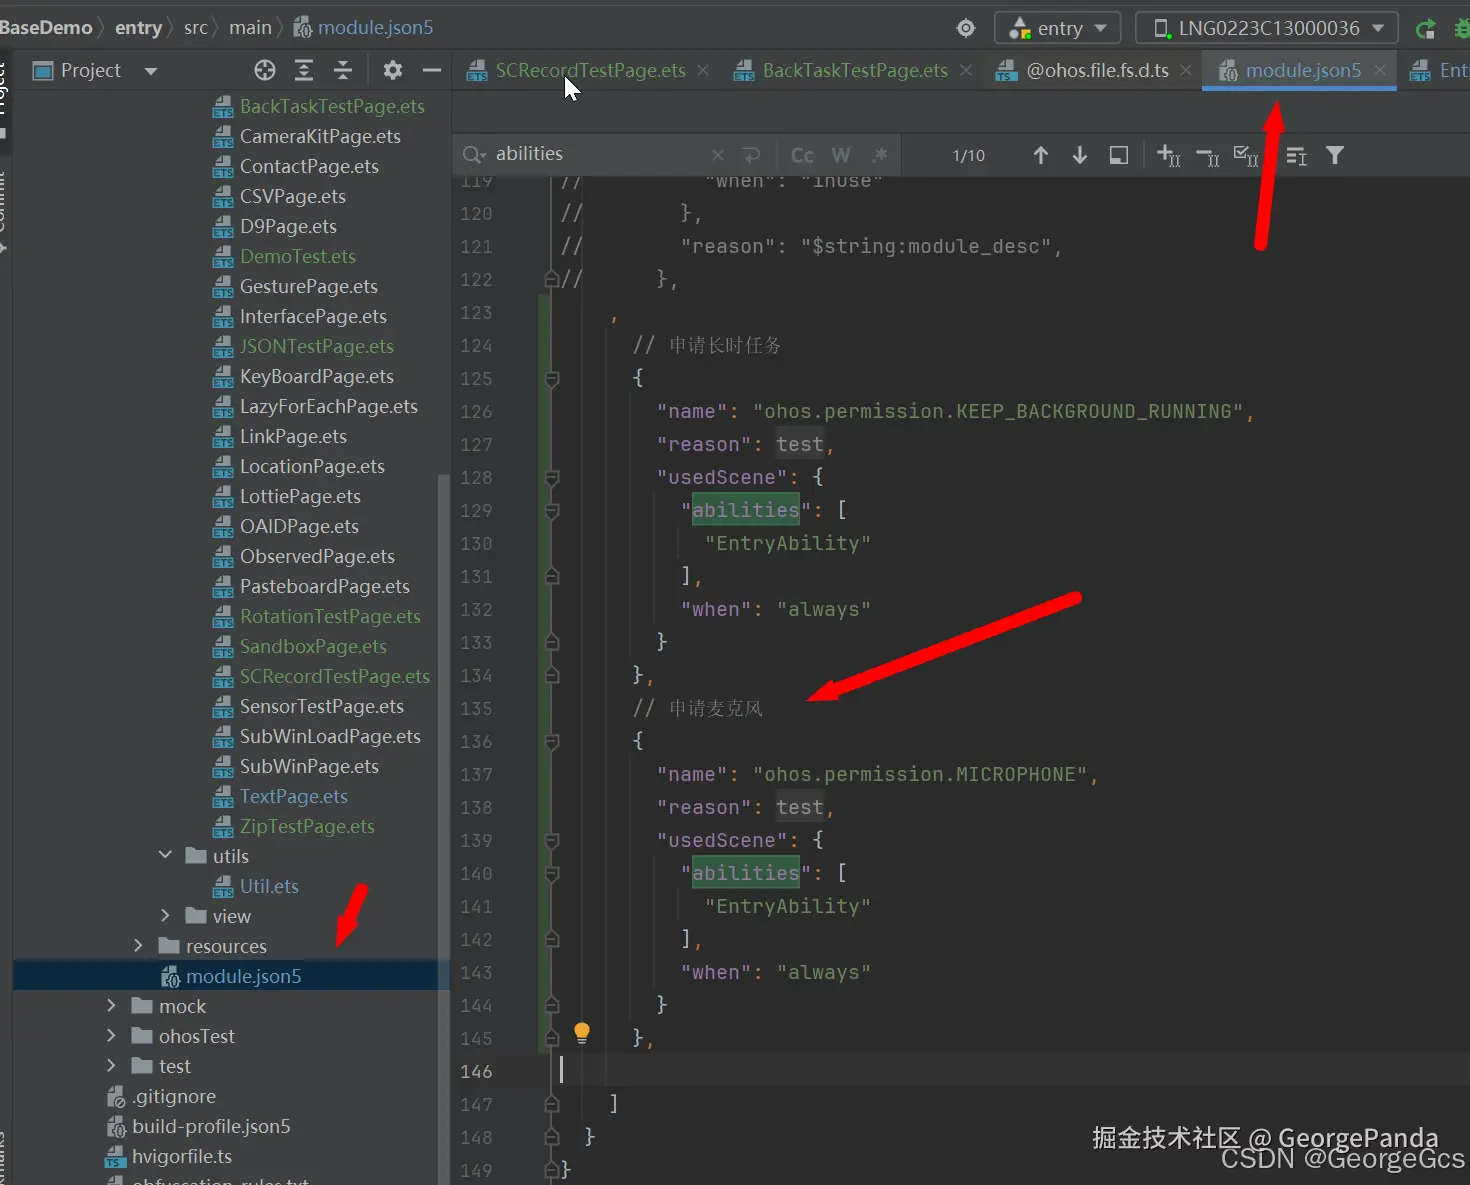The height and width of the screenshot is (1185, 1470).
Task: Click the filter search results funnel icon
Action: pos(1335,155)
